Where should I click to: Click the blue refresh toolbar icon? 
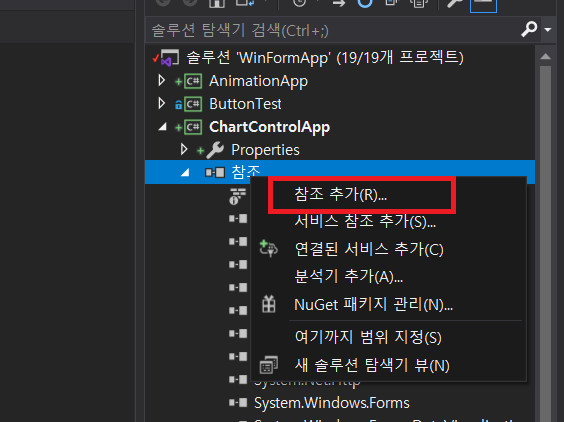click(364, 3)
